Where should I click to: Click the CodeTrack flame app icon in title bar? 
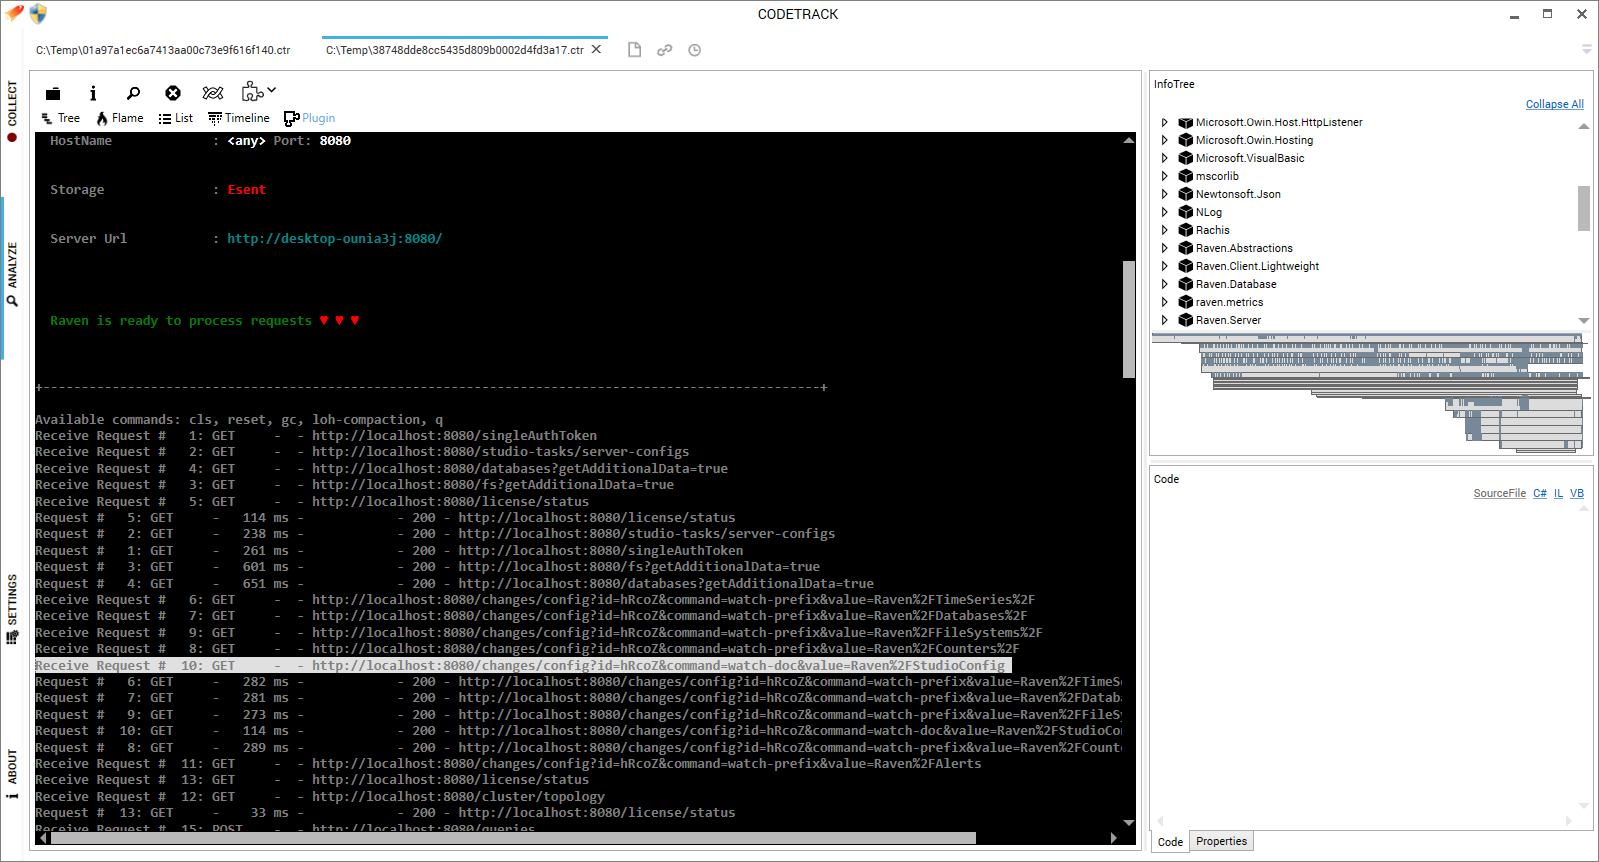14,13
